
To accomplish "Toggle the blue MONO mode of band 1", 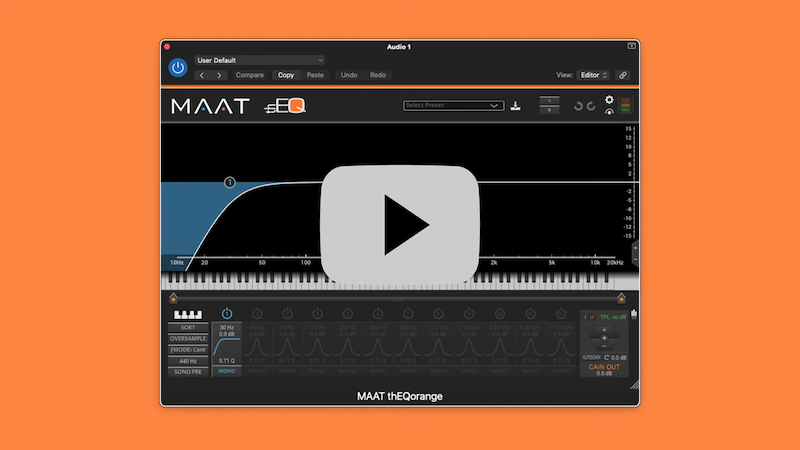I will [227, 371].
